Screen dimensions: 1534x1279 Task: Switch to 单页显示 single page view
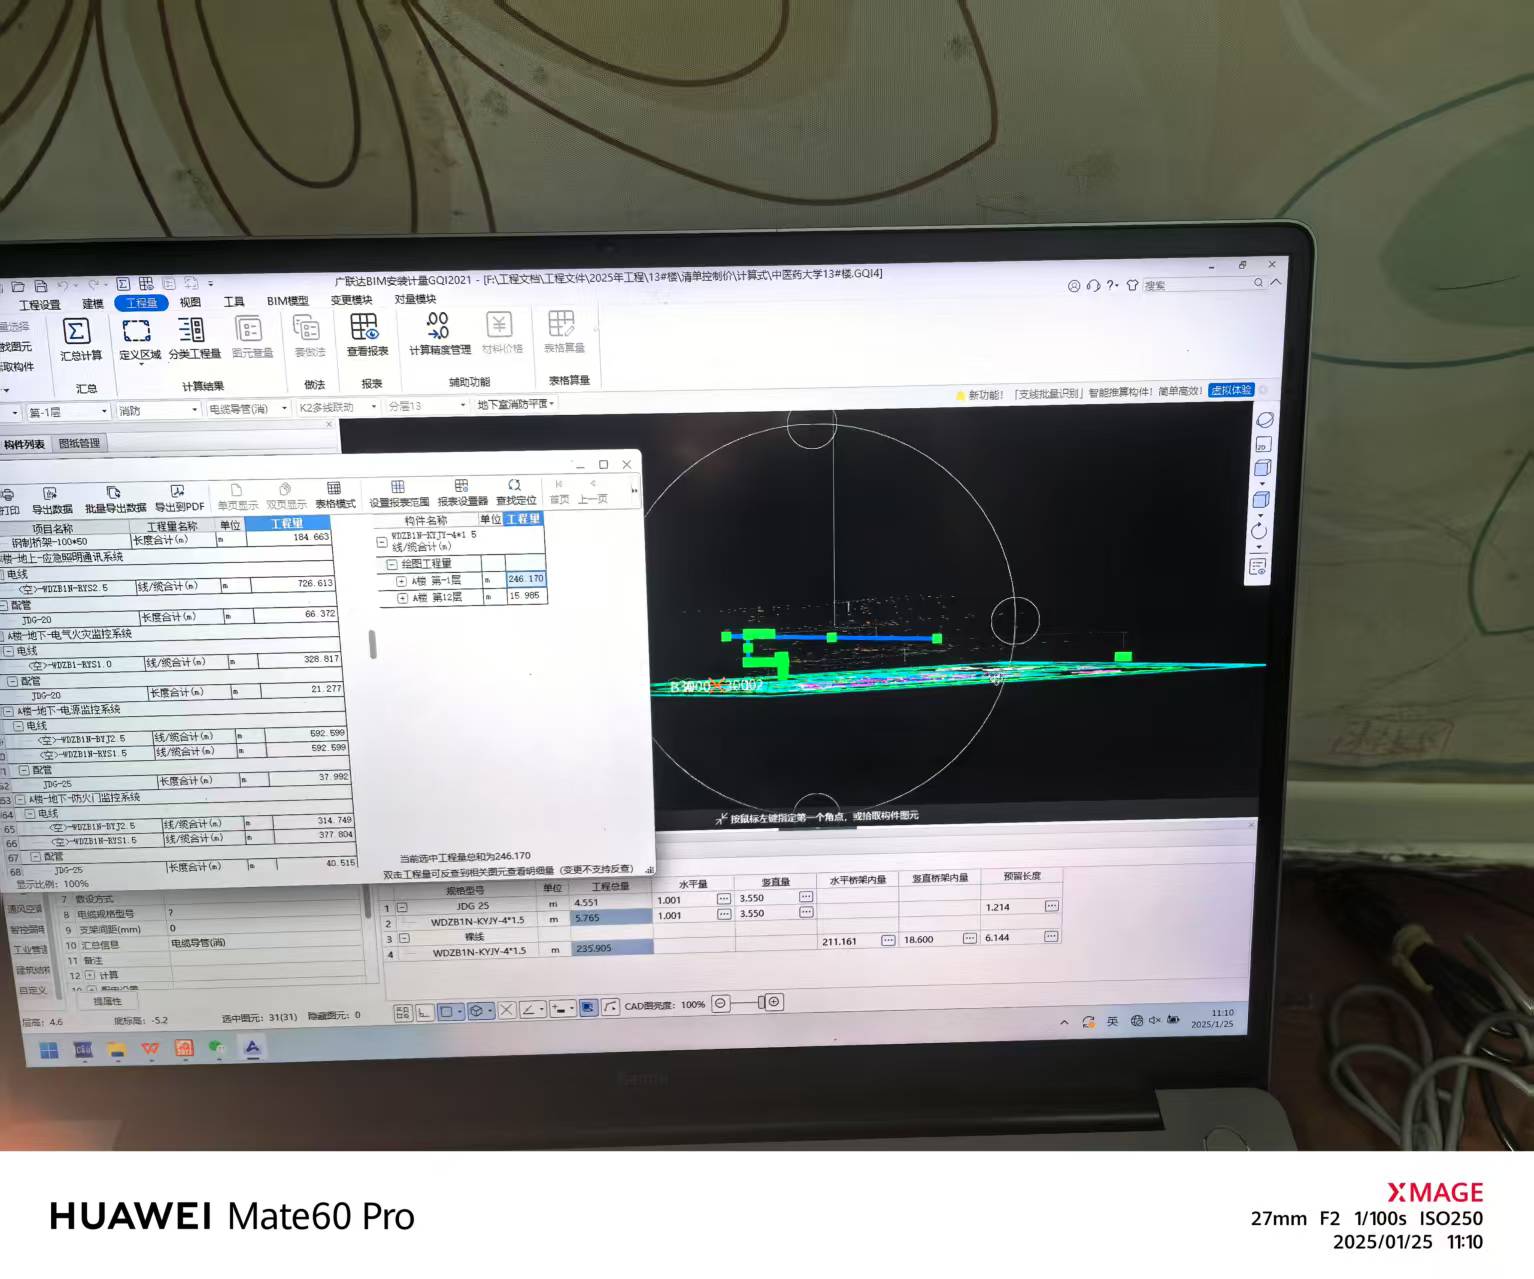click(x=238, y=497)
